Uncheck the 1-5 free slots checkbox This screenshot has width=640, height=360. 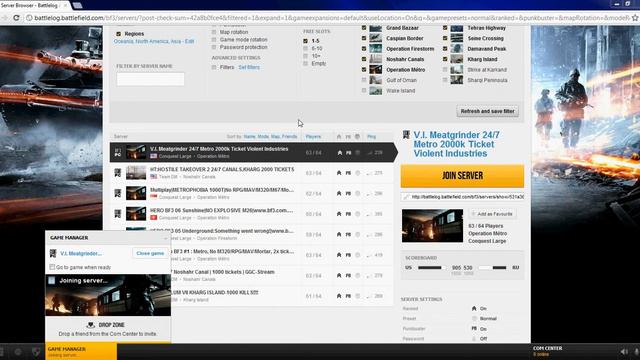[x=305, y=41]
